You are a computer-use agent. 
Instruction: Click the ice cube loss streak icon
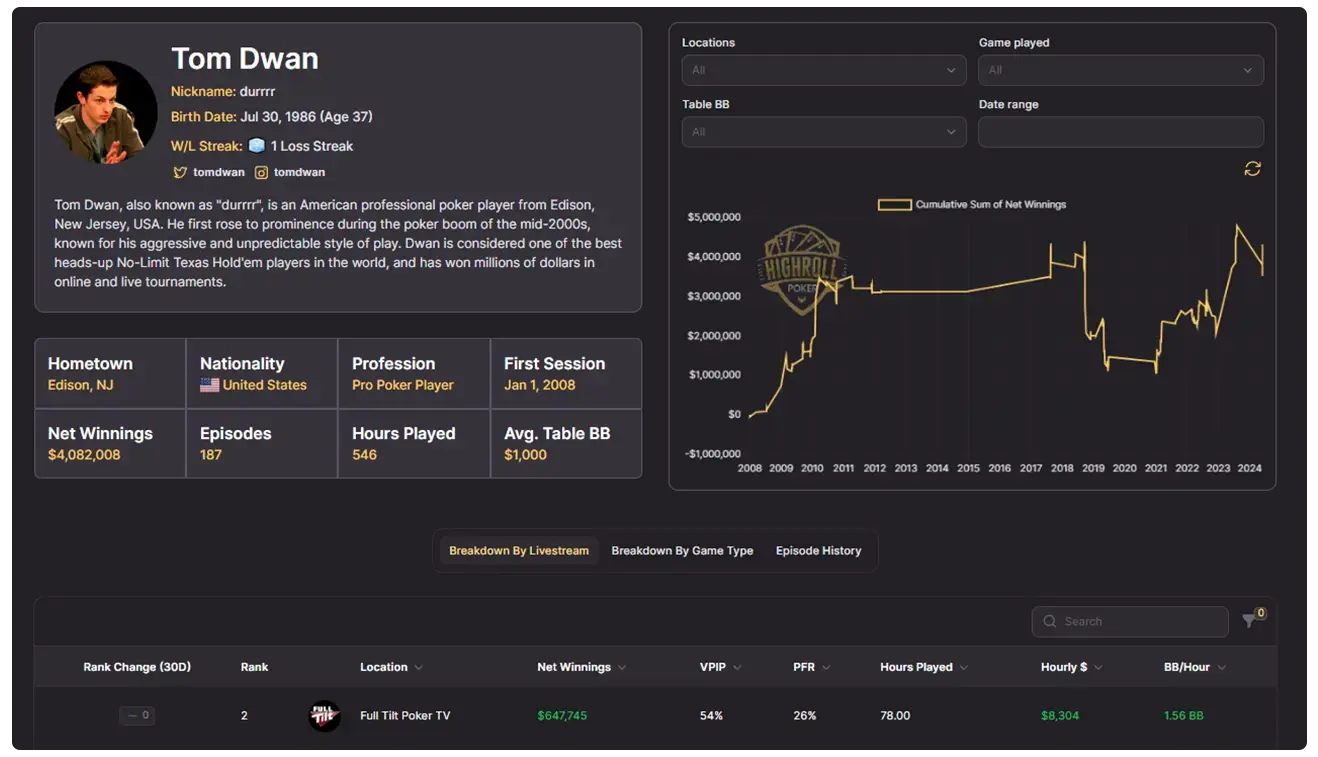[x=257, y=146]
